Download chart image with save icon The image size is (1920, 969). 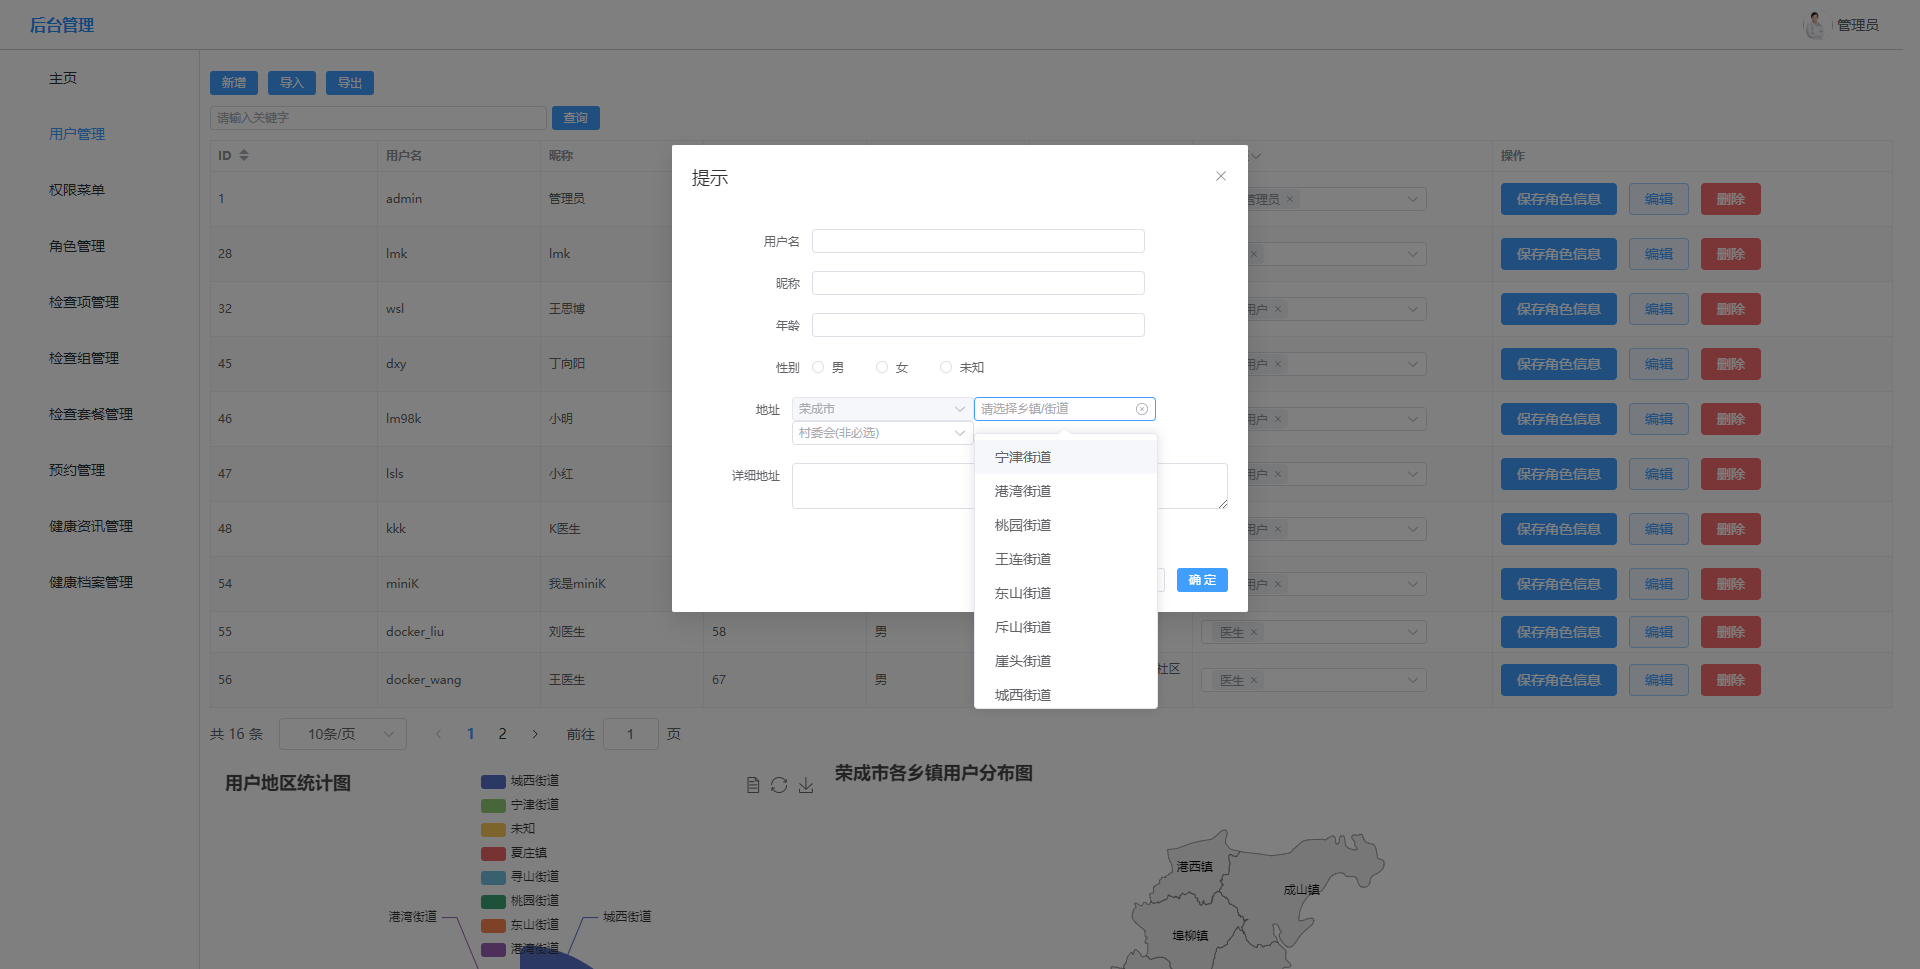(x=806, y=785)
